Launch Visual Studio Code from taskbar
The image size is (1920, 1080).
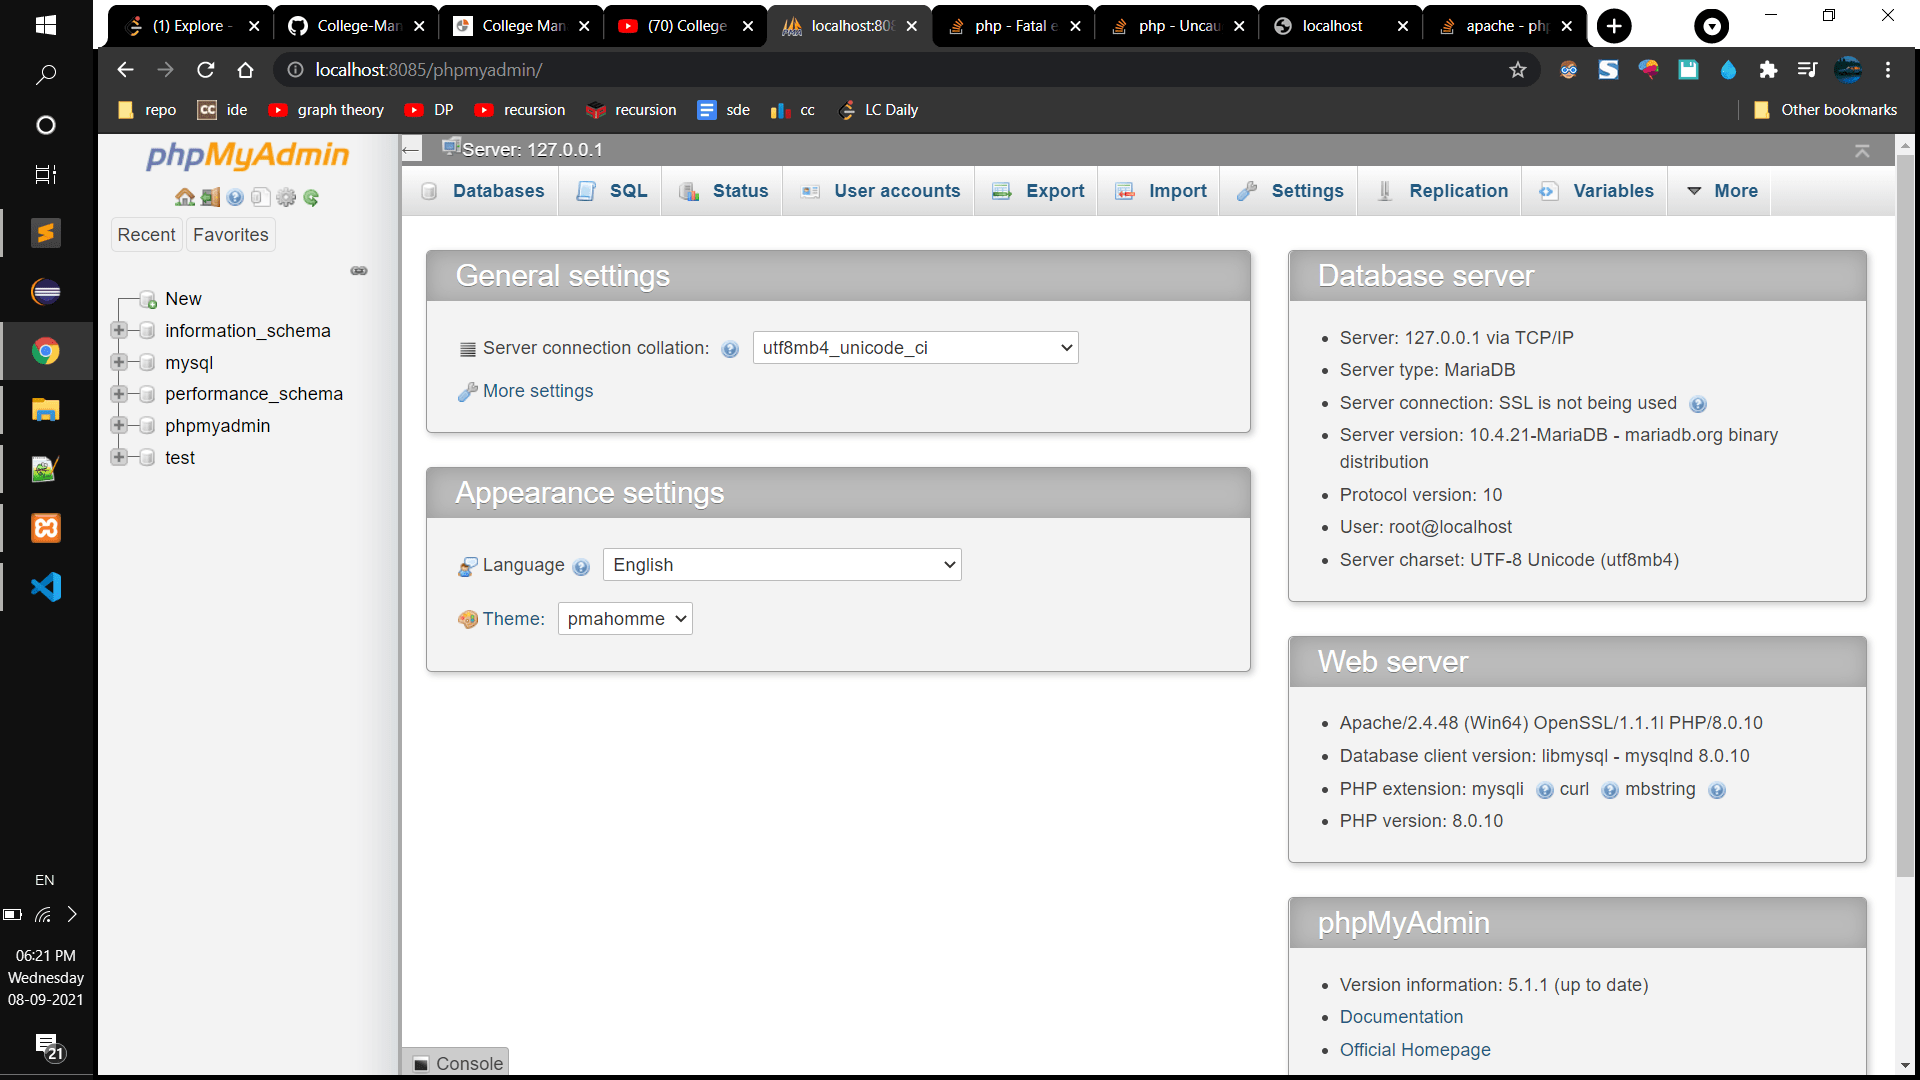coord(46,587)
